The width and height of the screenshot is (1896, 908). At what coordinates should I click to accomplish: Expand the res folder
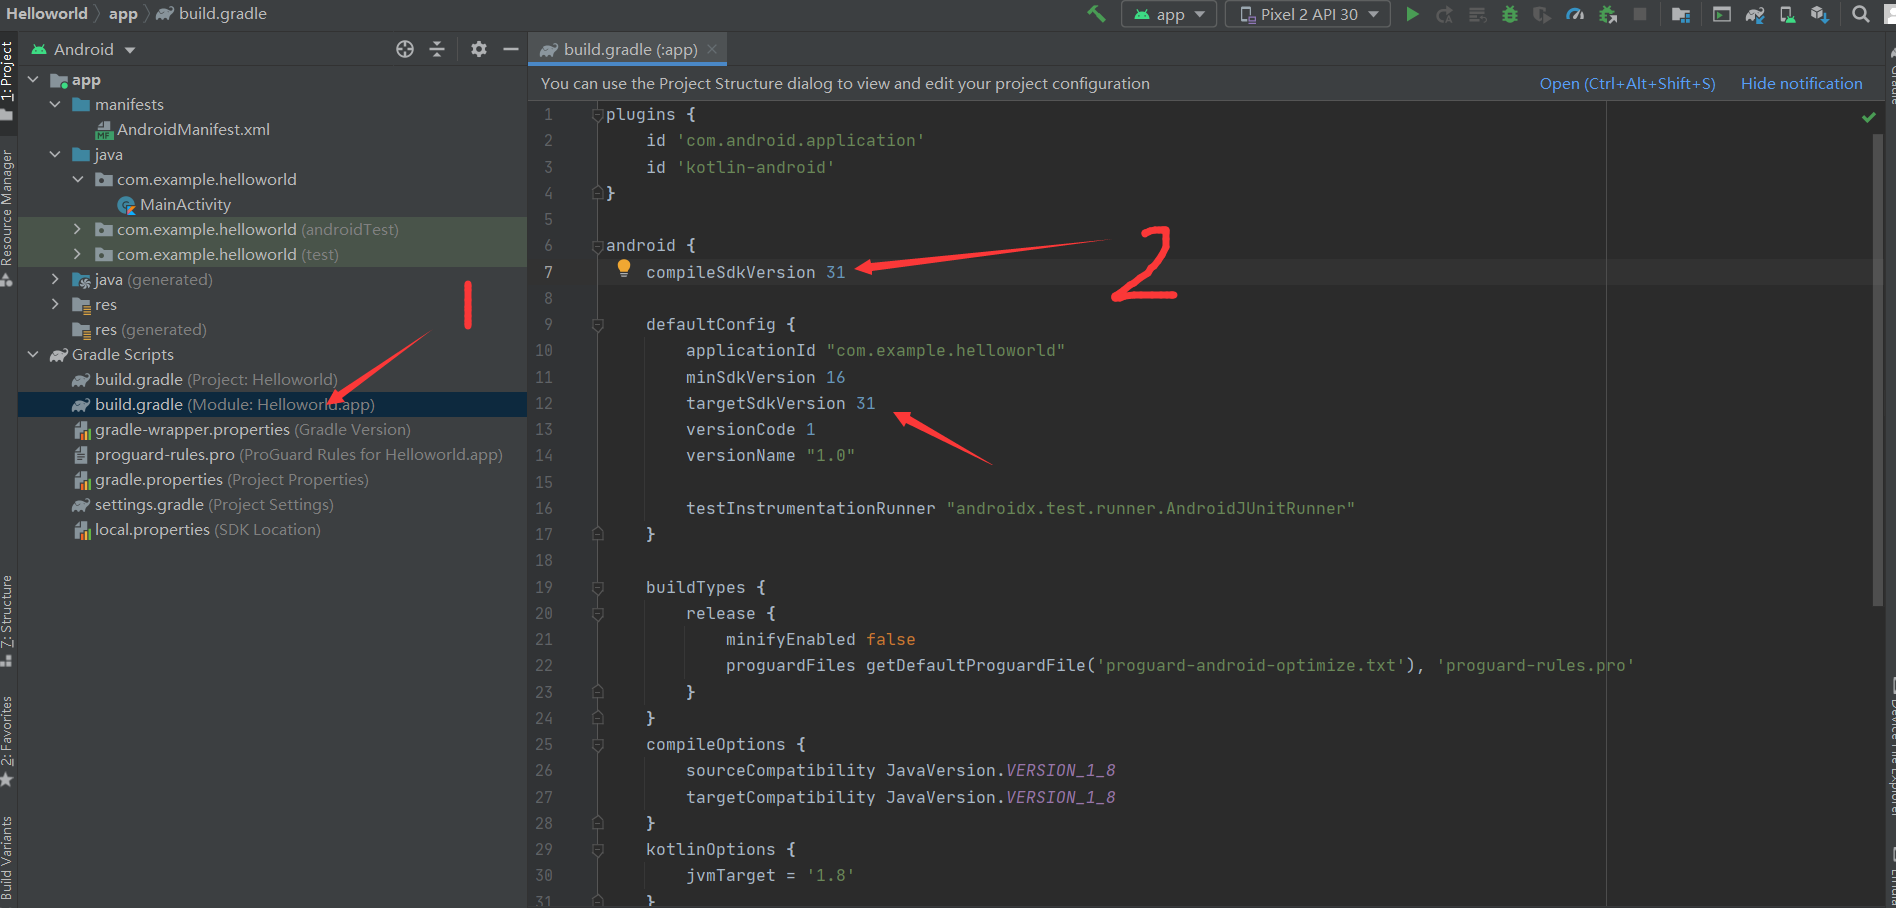[57, 304]
